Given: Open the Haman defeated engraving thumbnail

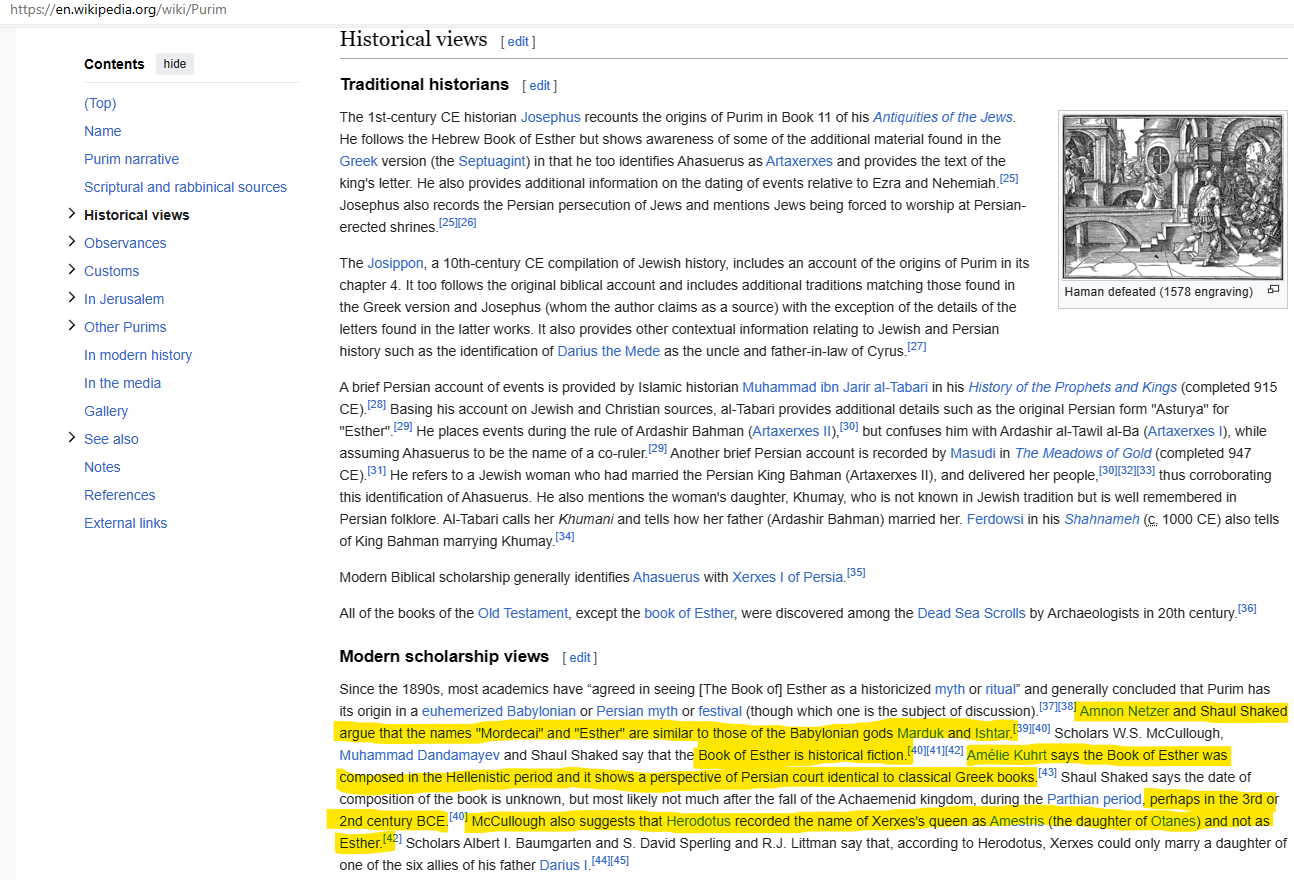Looking at the screenshot, I should [1171, 197].
